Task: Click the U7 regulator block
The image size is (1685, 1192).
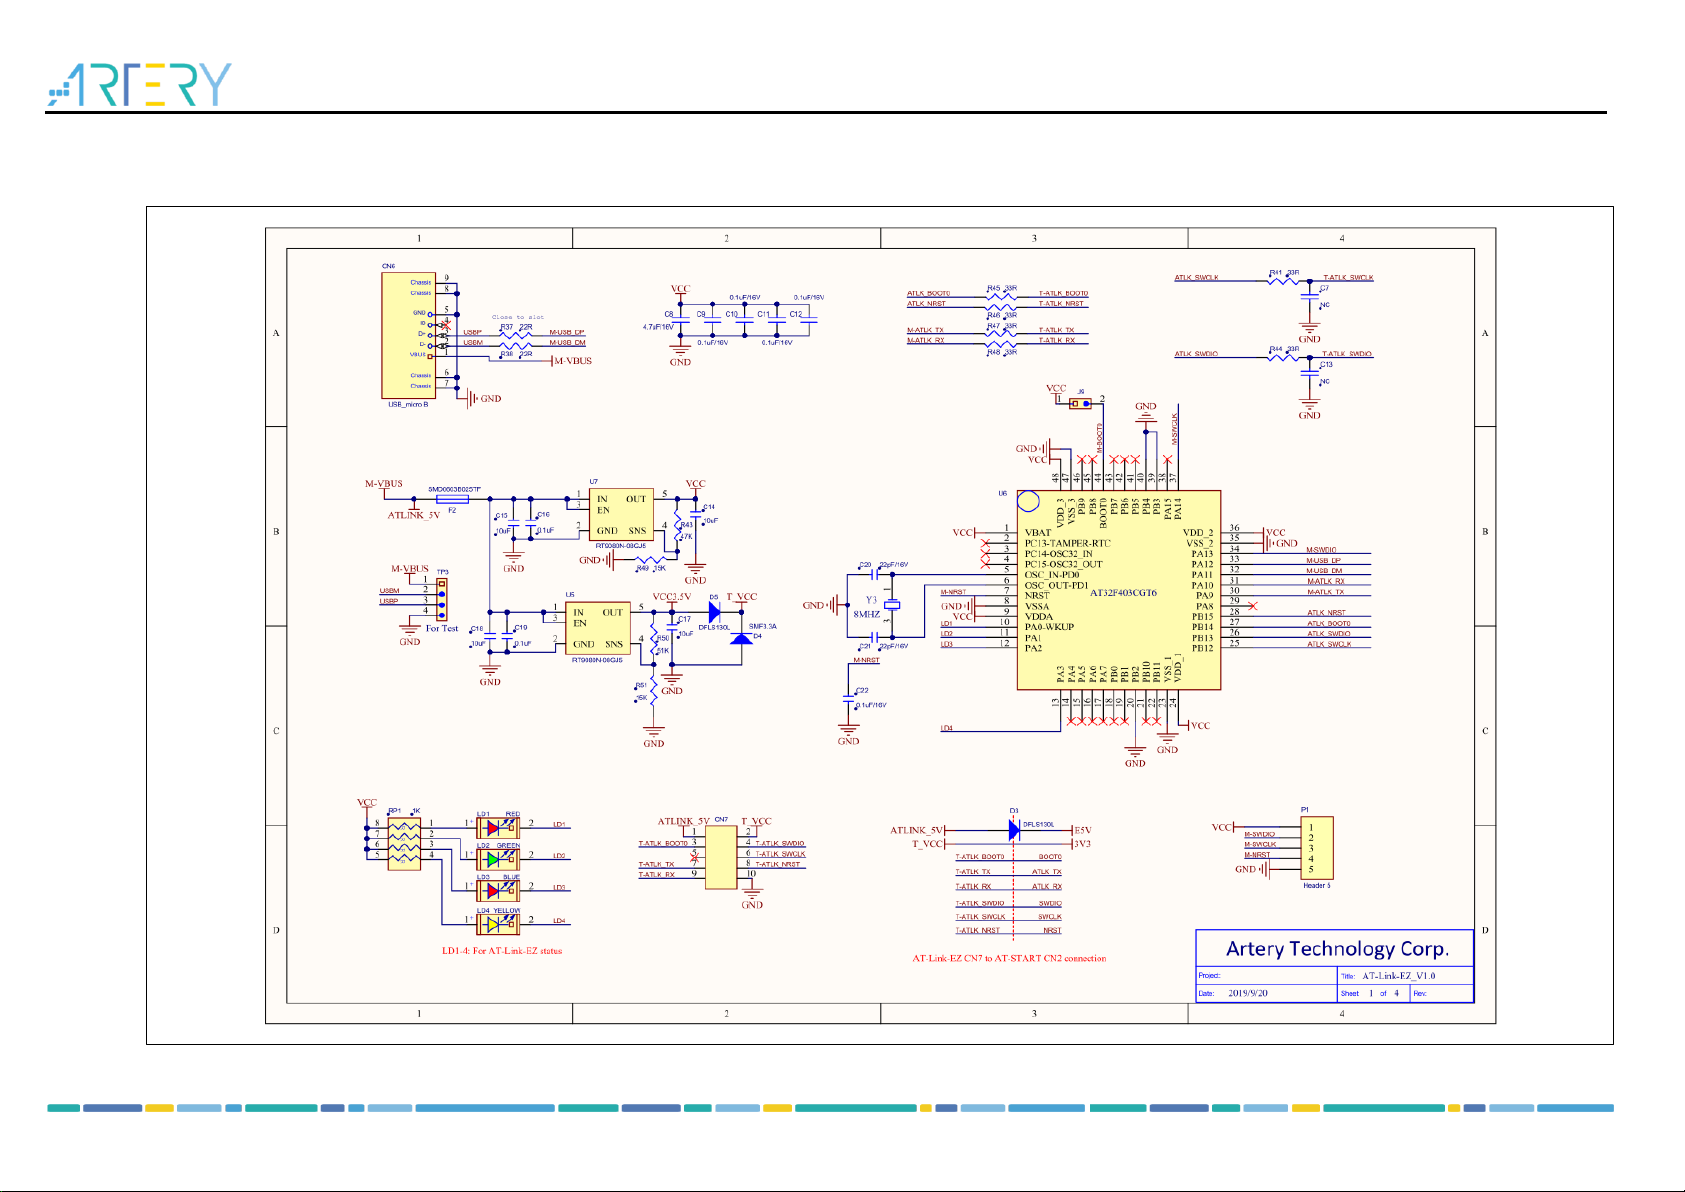Action: 621,515
